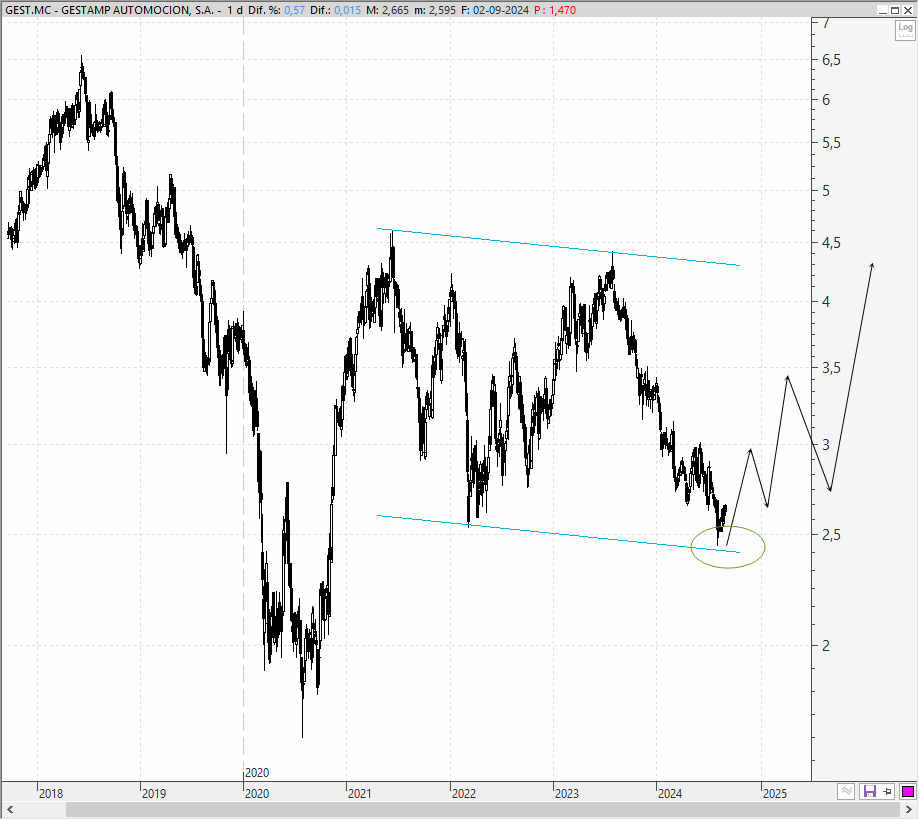
Task: Click the 1 d timeframe indicator in title
Action: pos(235,10)
